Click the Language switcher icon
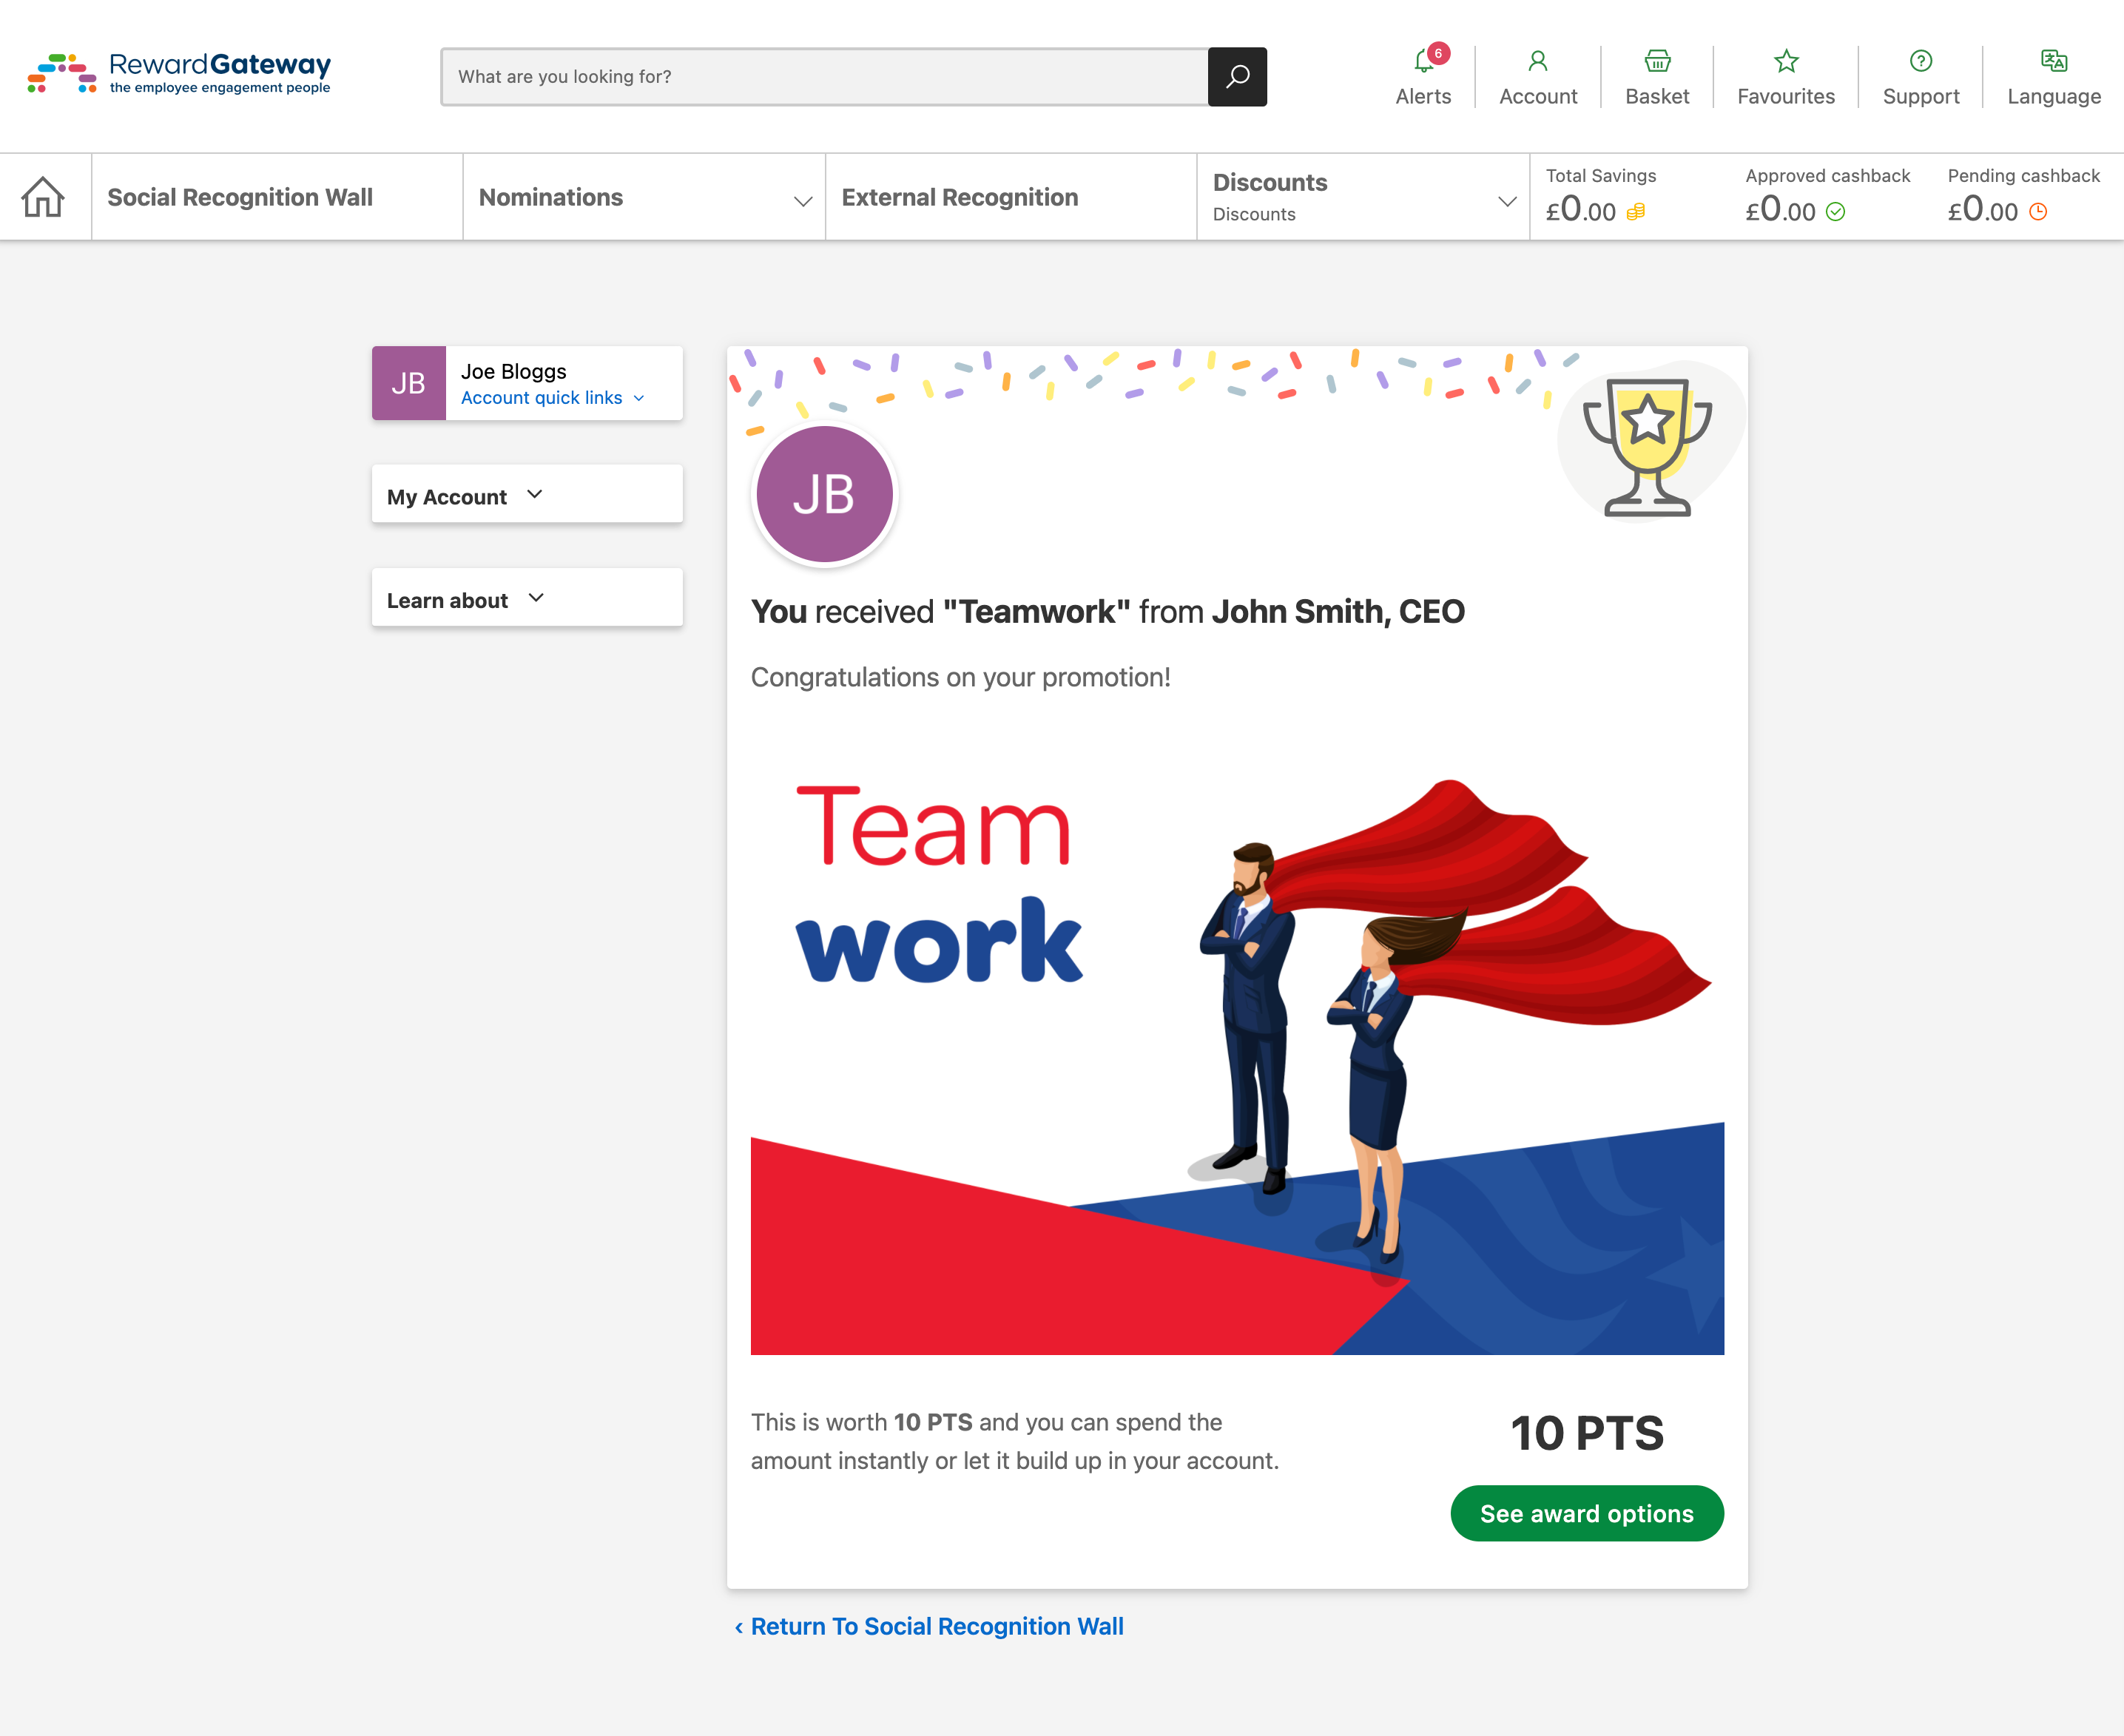2124x1736 pixels. point(2050,60)
